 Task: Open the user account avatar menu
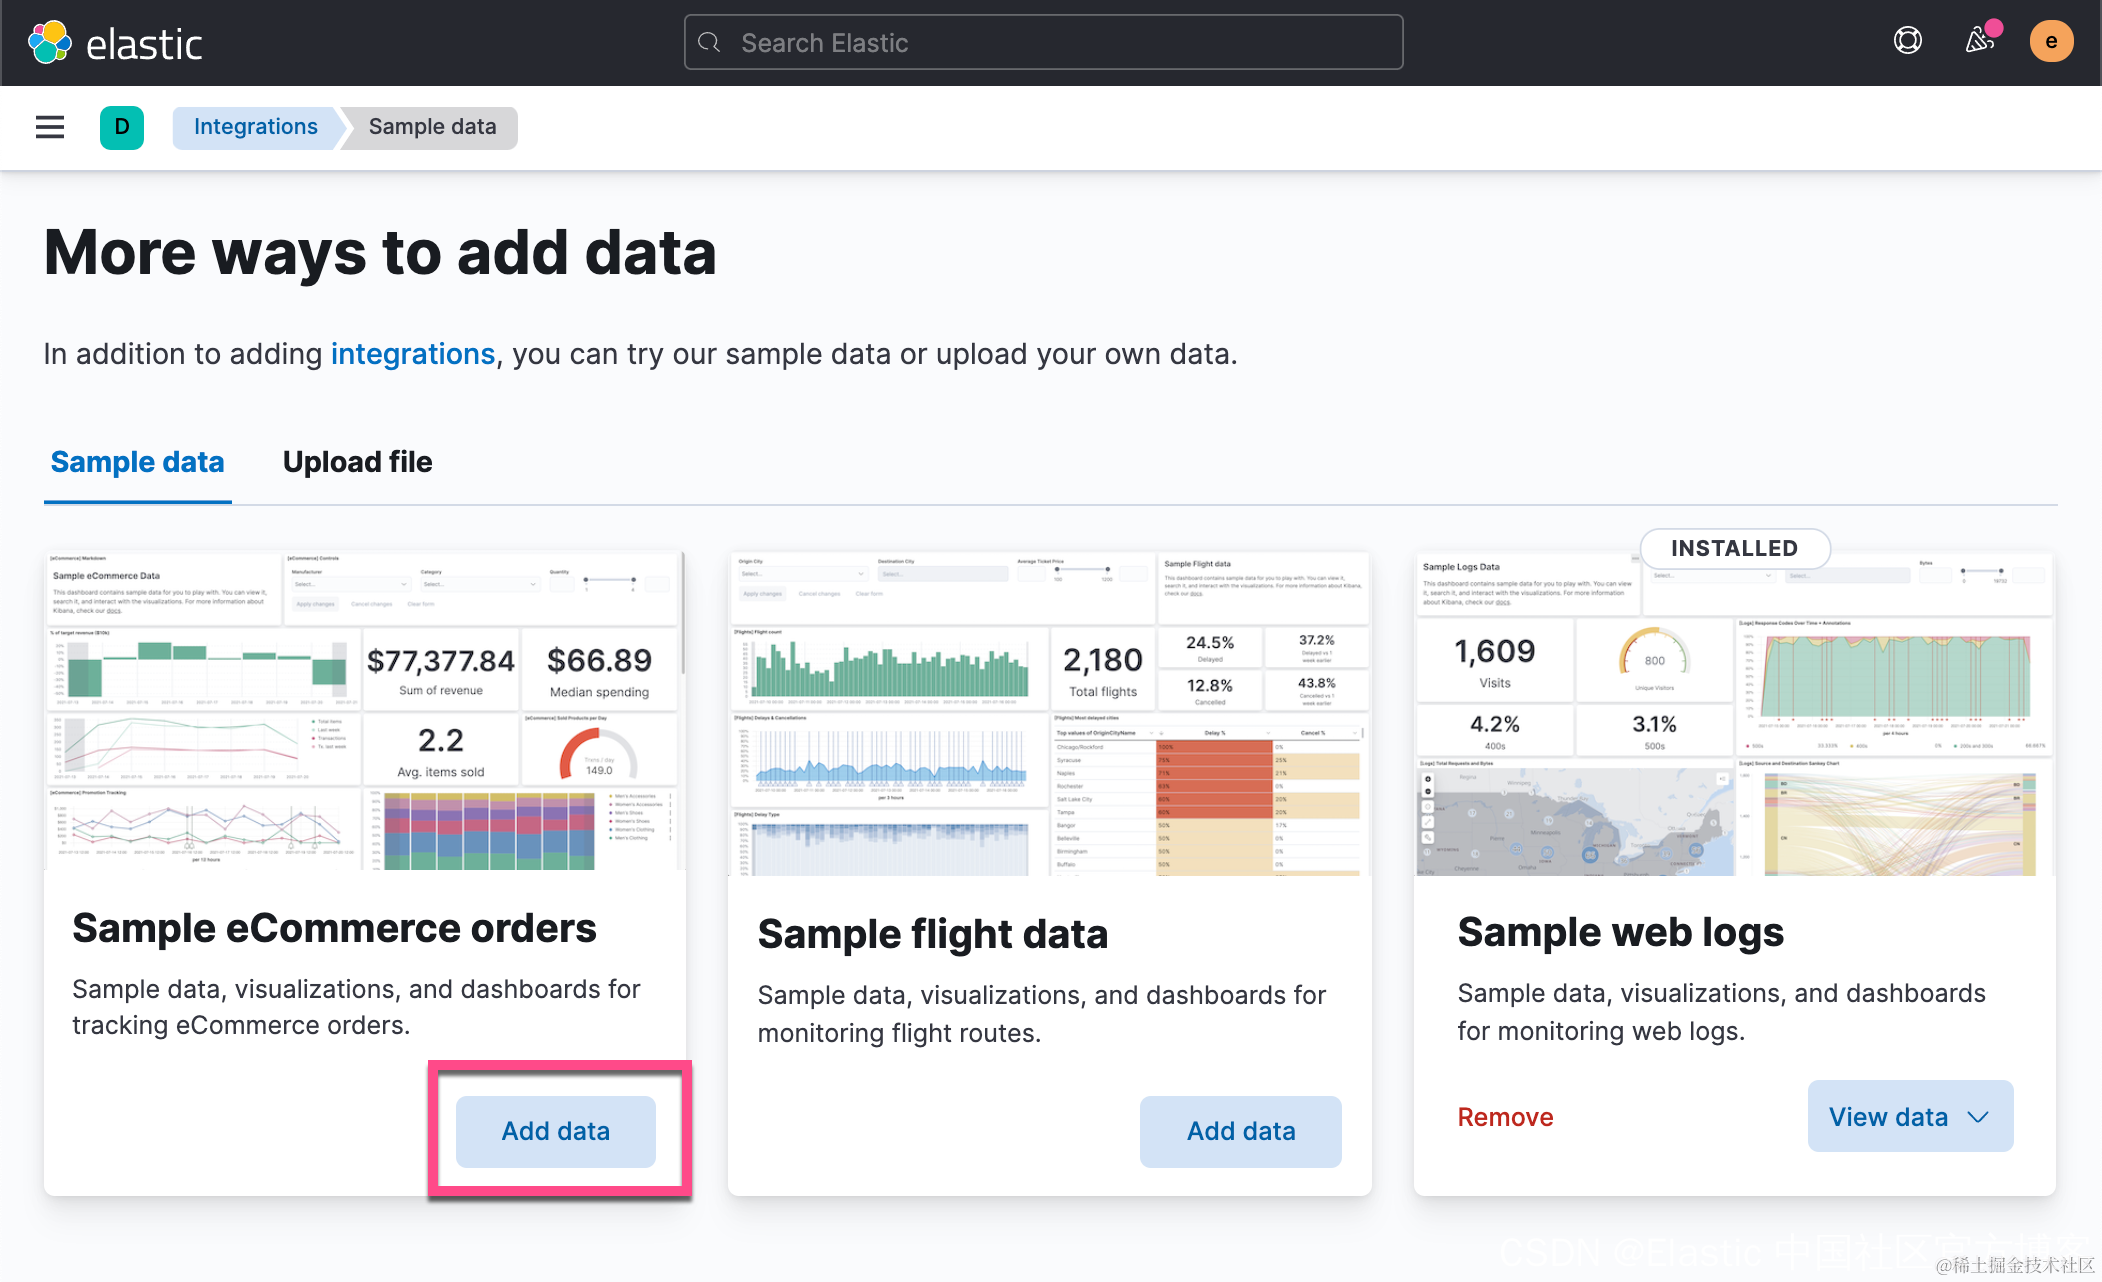(x=2051, y=41)
